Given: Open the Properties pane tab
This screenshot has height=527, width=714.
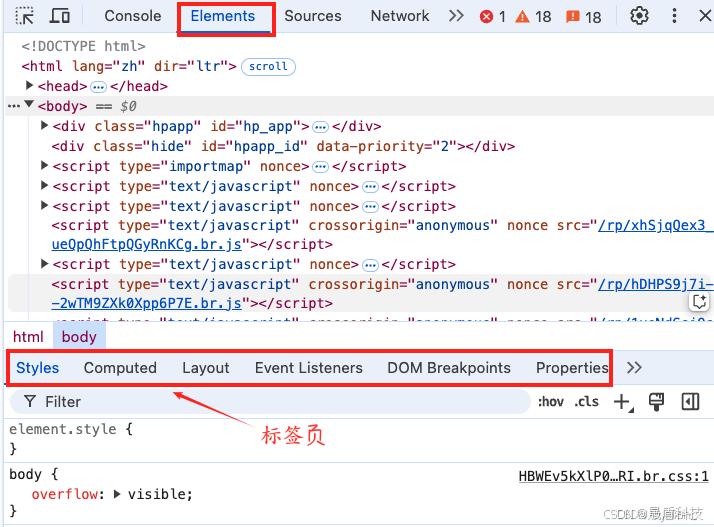Looking at the screenshot, I should click(x=572, y=368).
